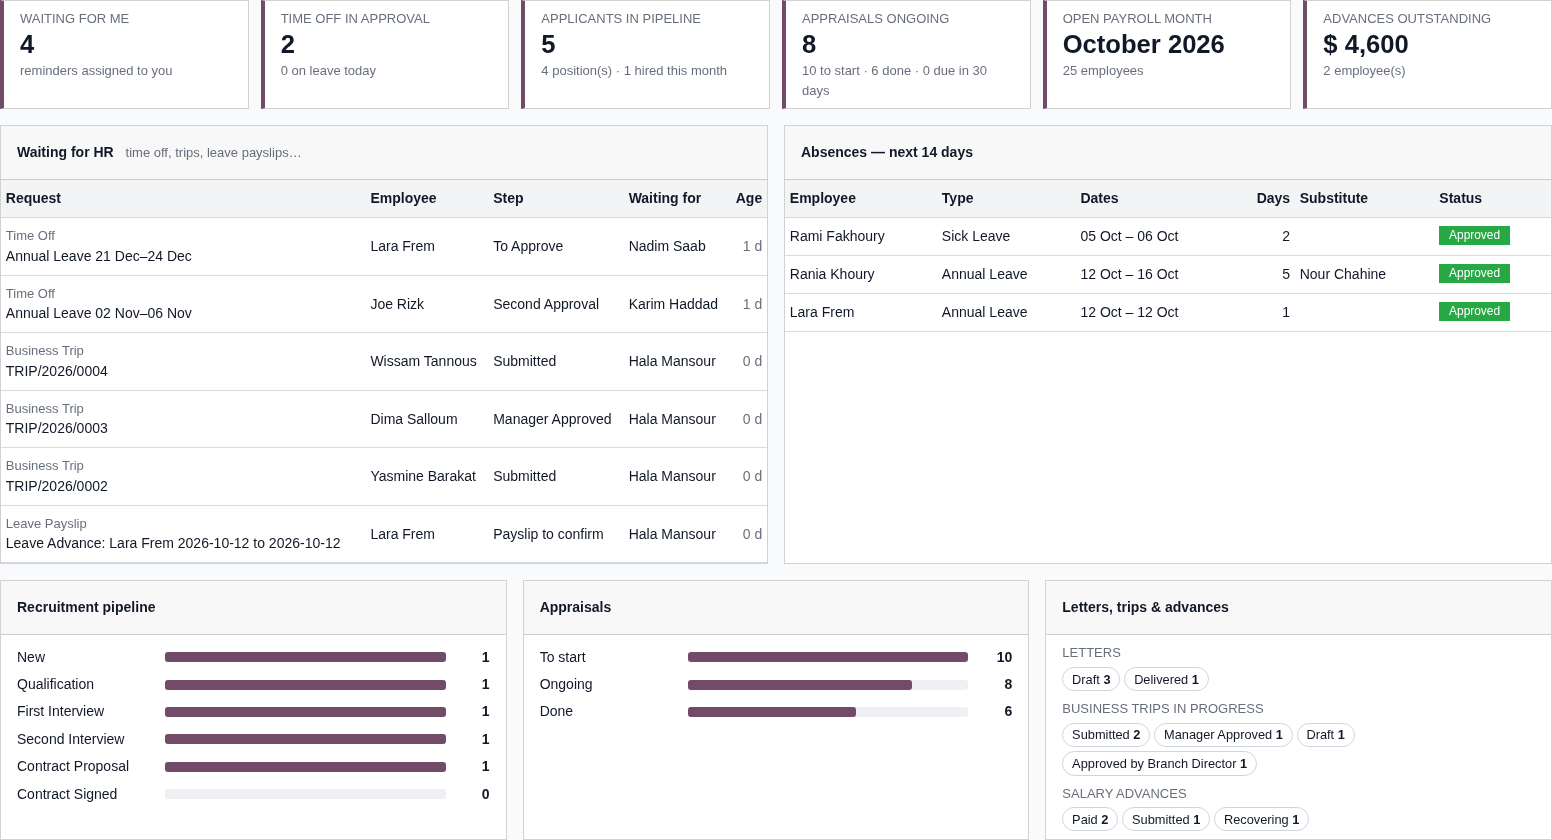Open the Applicants In Pipeline card

pos(645,54)
